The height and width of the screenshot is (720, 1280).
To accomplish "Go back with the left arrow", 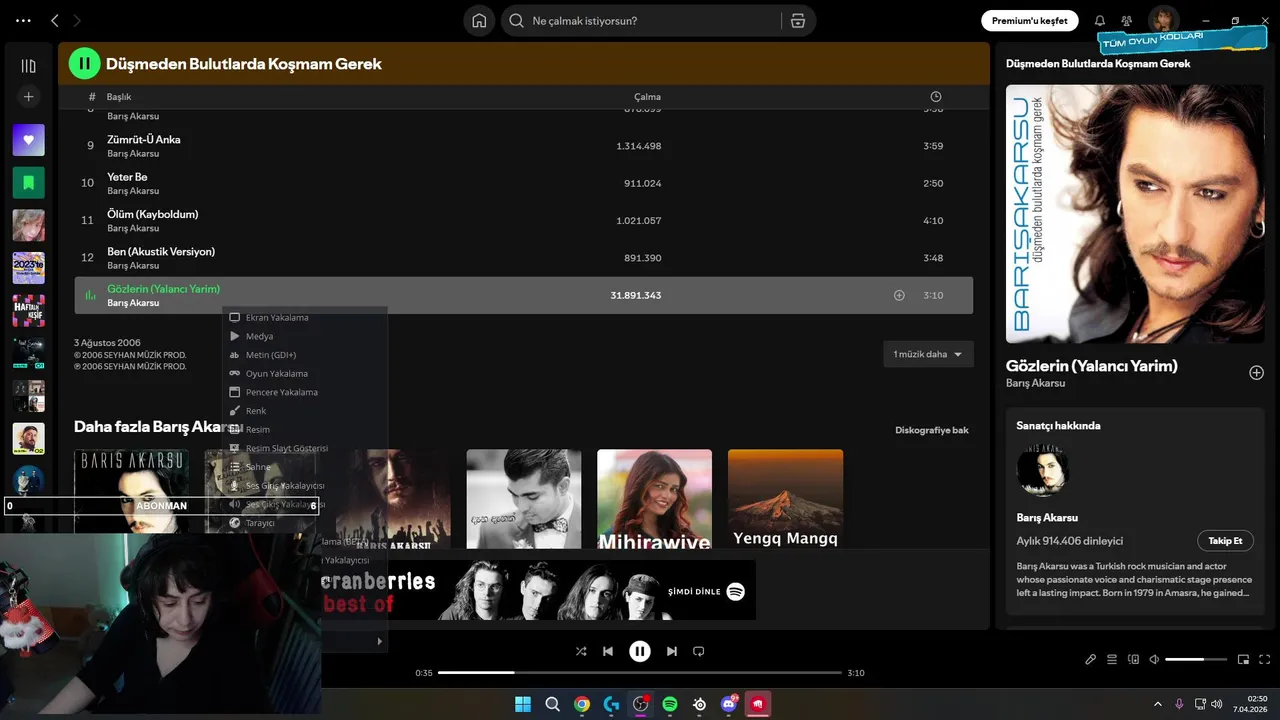I will pyautogui.click(x=55, y=20).
